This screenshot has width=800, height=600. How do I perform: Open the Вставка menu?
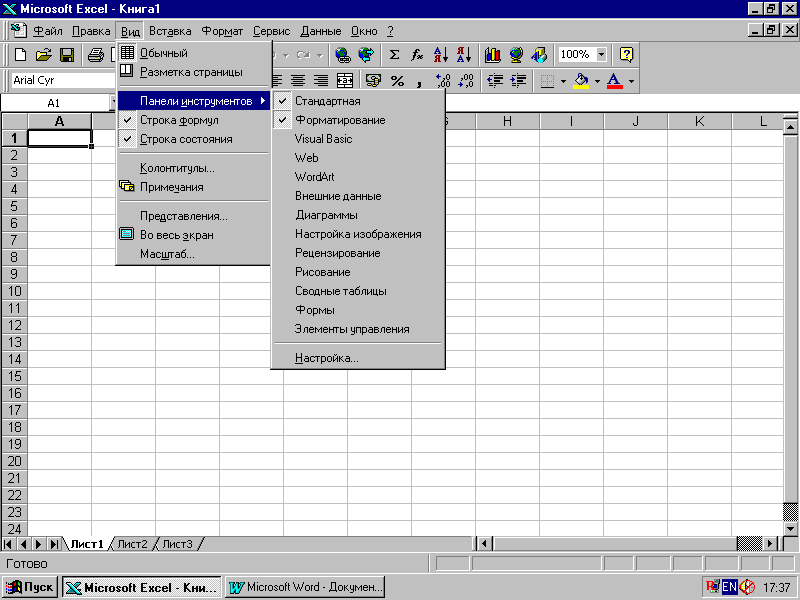tap(170, 31)
